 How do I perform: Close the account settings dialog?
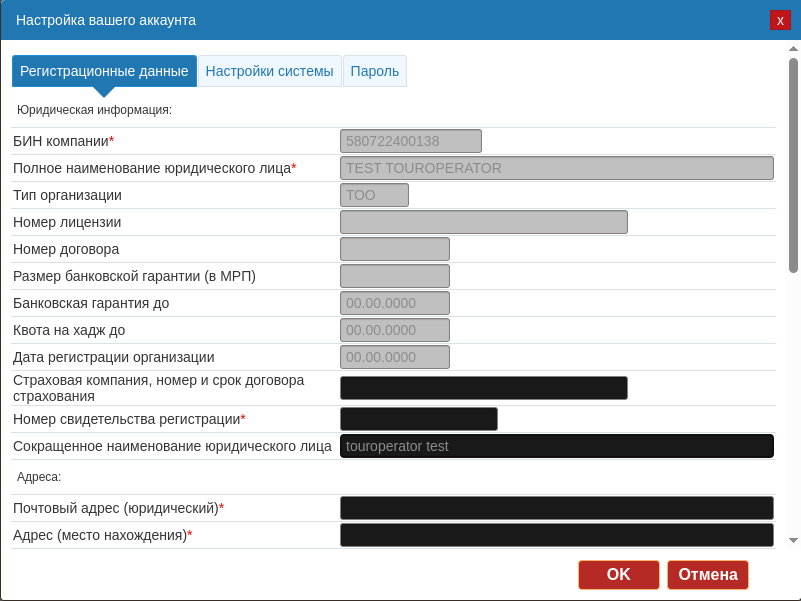coord(780,20)
